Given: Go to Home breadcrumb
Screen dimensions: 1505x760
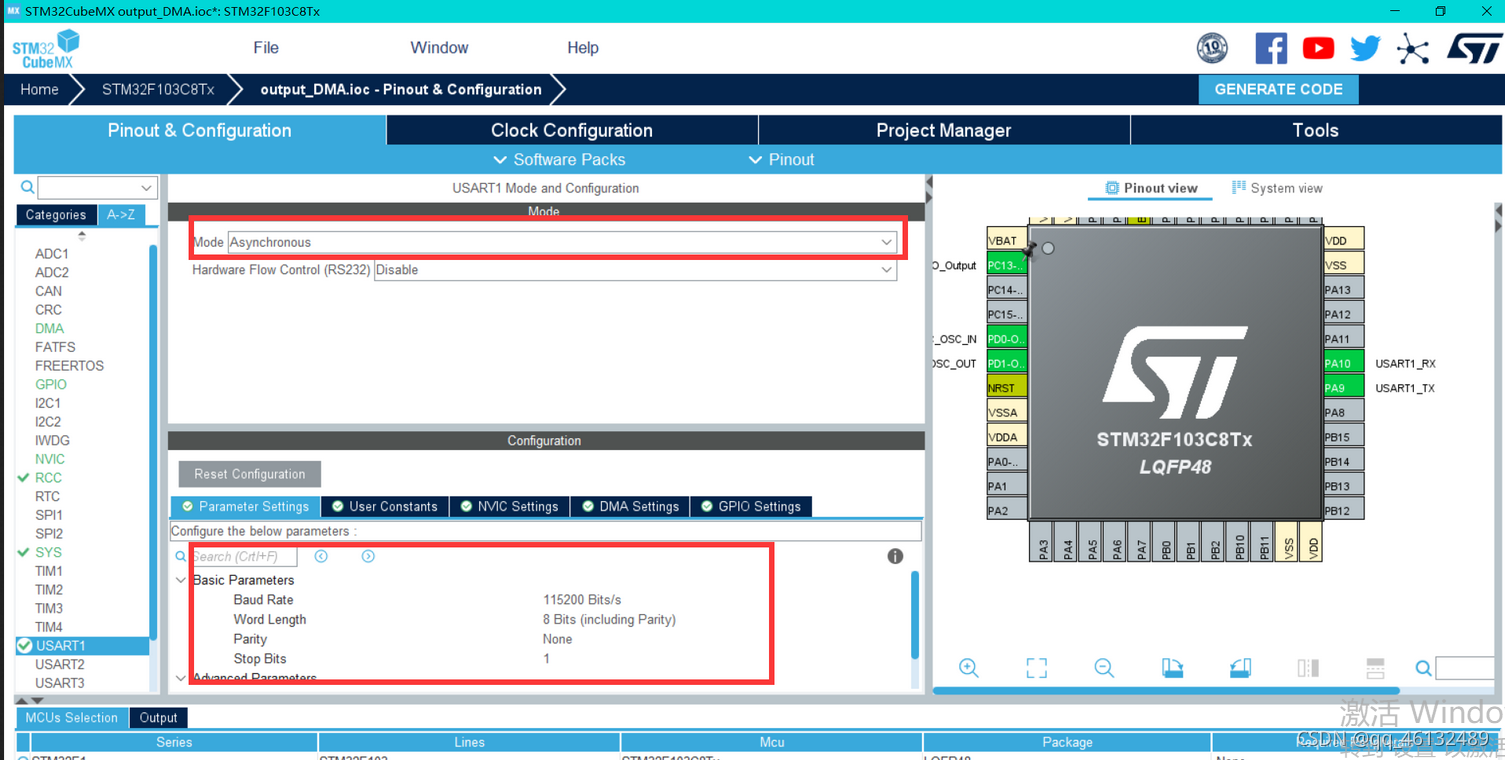Looking at the screenshot, I should pyautogui.click(x=39, y=89).
